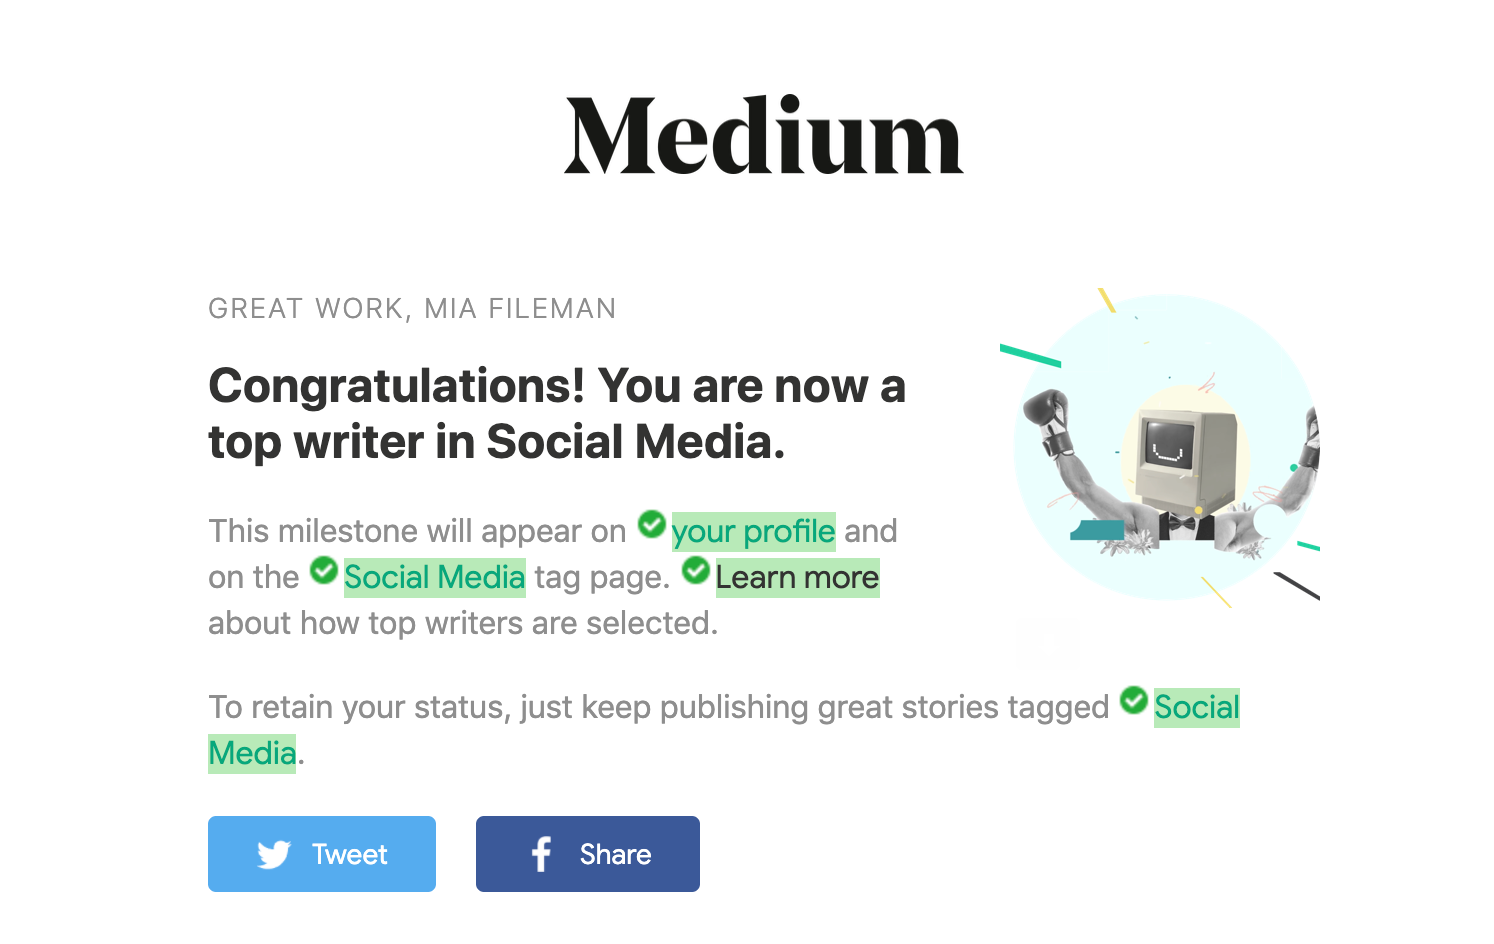Click 'Media' link ending the last paragraph

[252, 753]
